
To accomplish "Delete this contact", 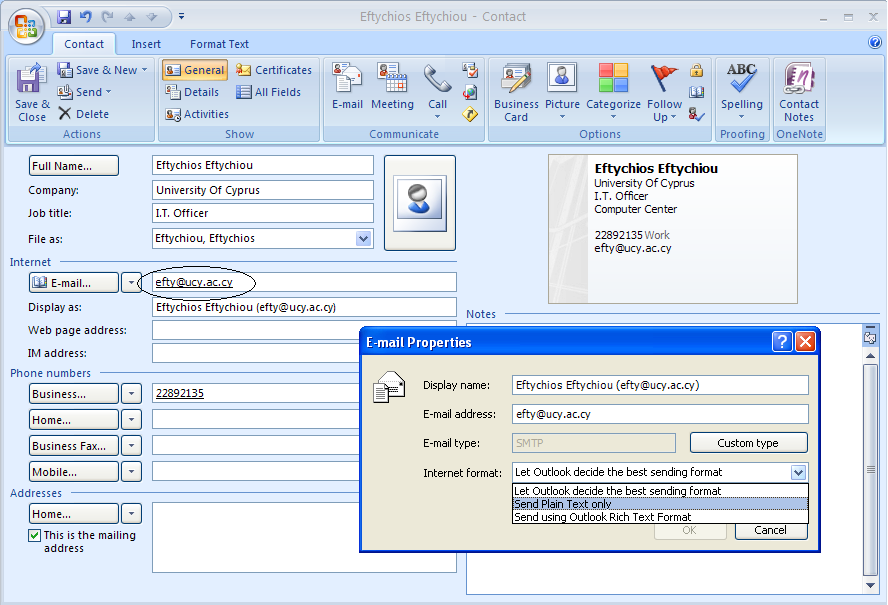I will (x=84, y=114).
